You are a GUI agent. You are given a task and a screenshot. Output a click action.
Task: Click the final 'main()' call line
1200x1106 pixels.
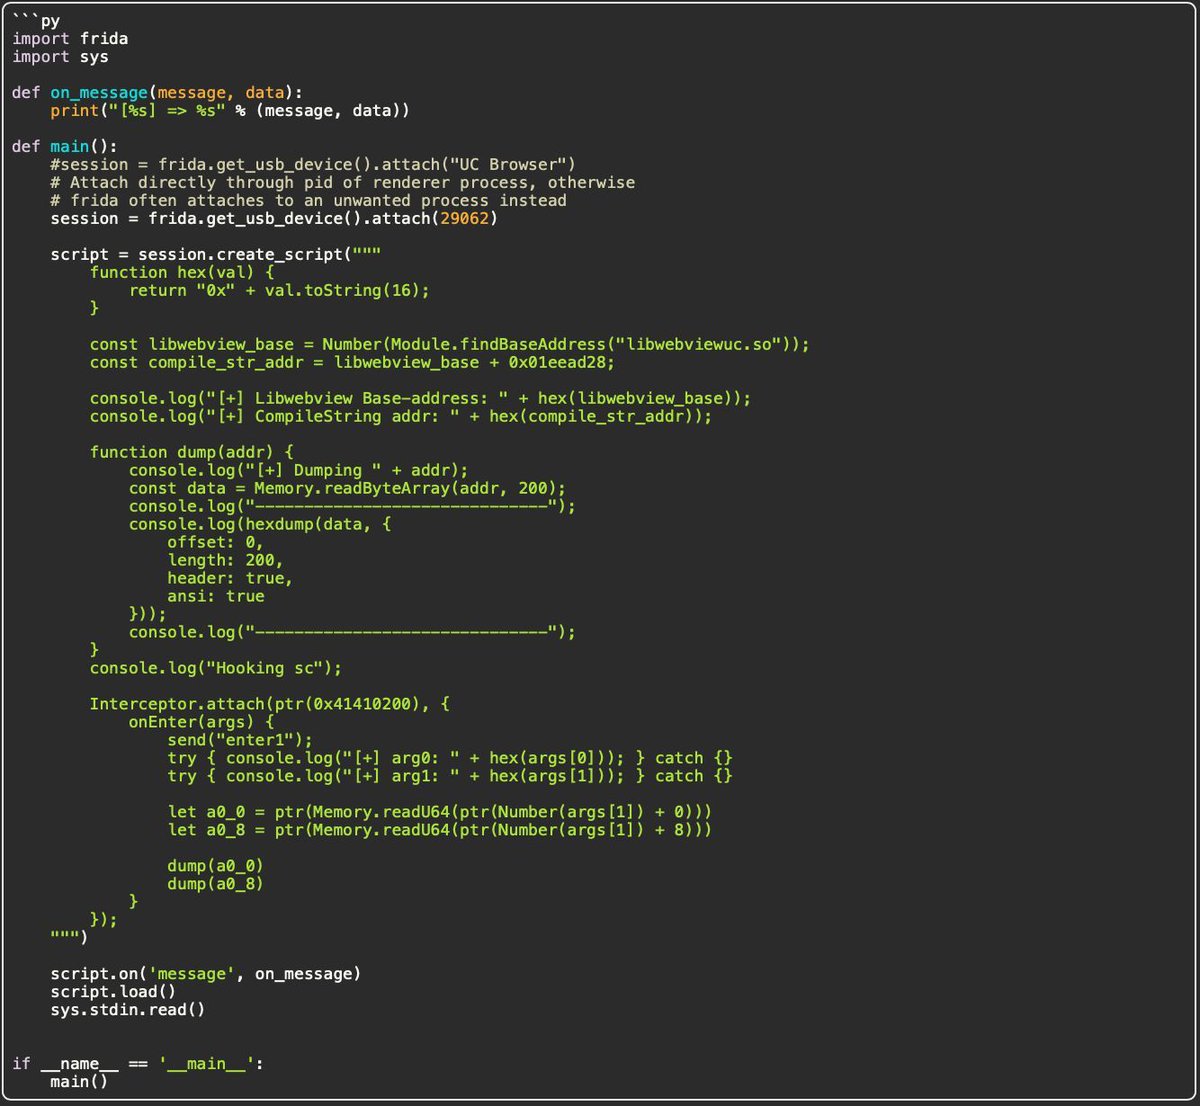pyautogui.click(x=80, y=1082)
